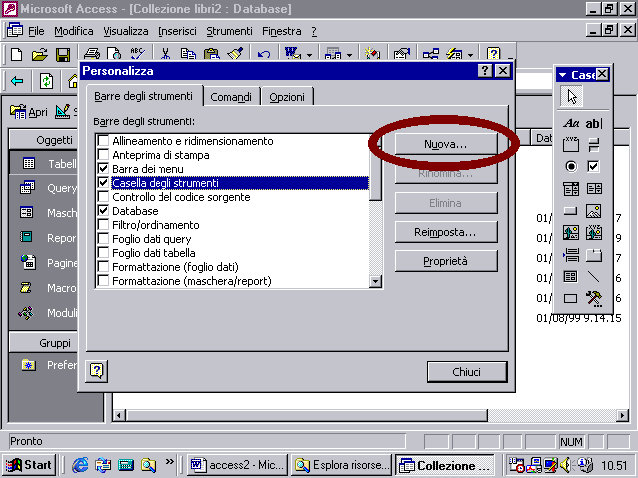Select the Command Button toolbox tool
638x478 pixels.
pos(570,211)
